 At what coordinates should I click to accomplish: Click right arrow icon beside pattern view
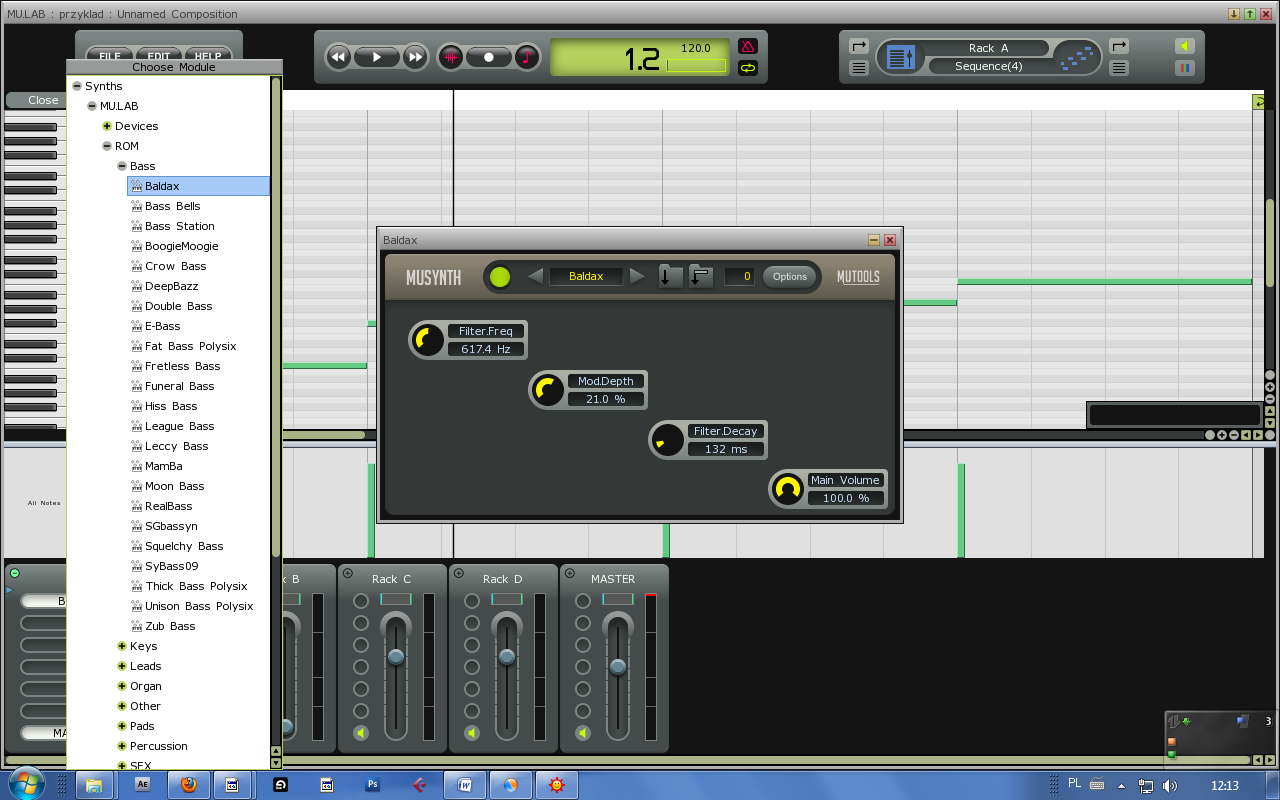coord(1119,46)
